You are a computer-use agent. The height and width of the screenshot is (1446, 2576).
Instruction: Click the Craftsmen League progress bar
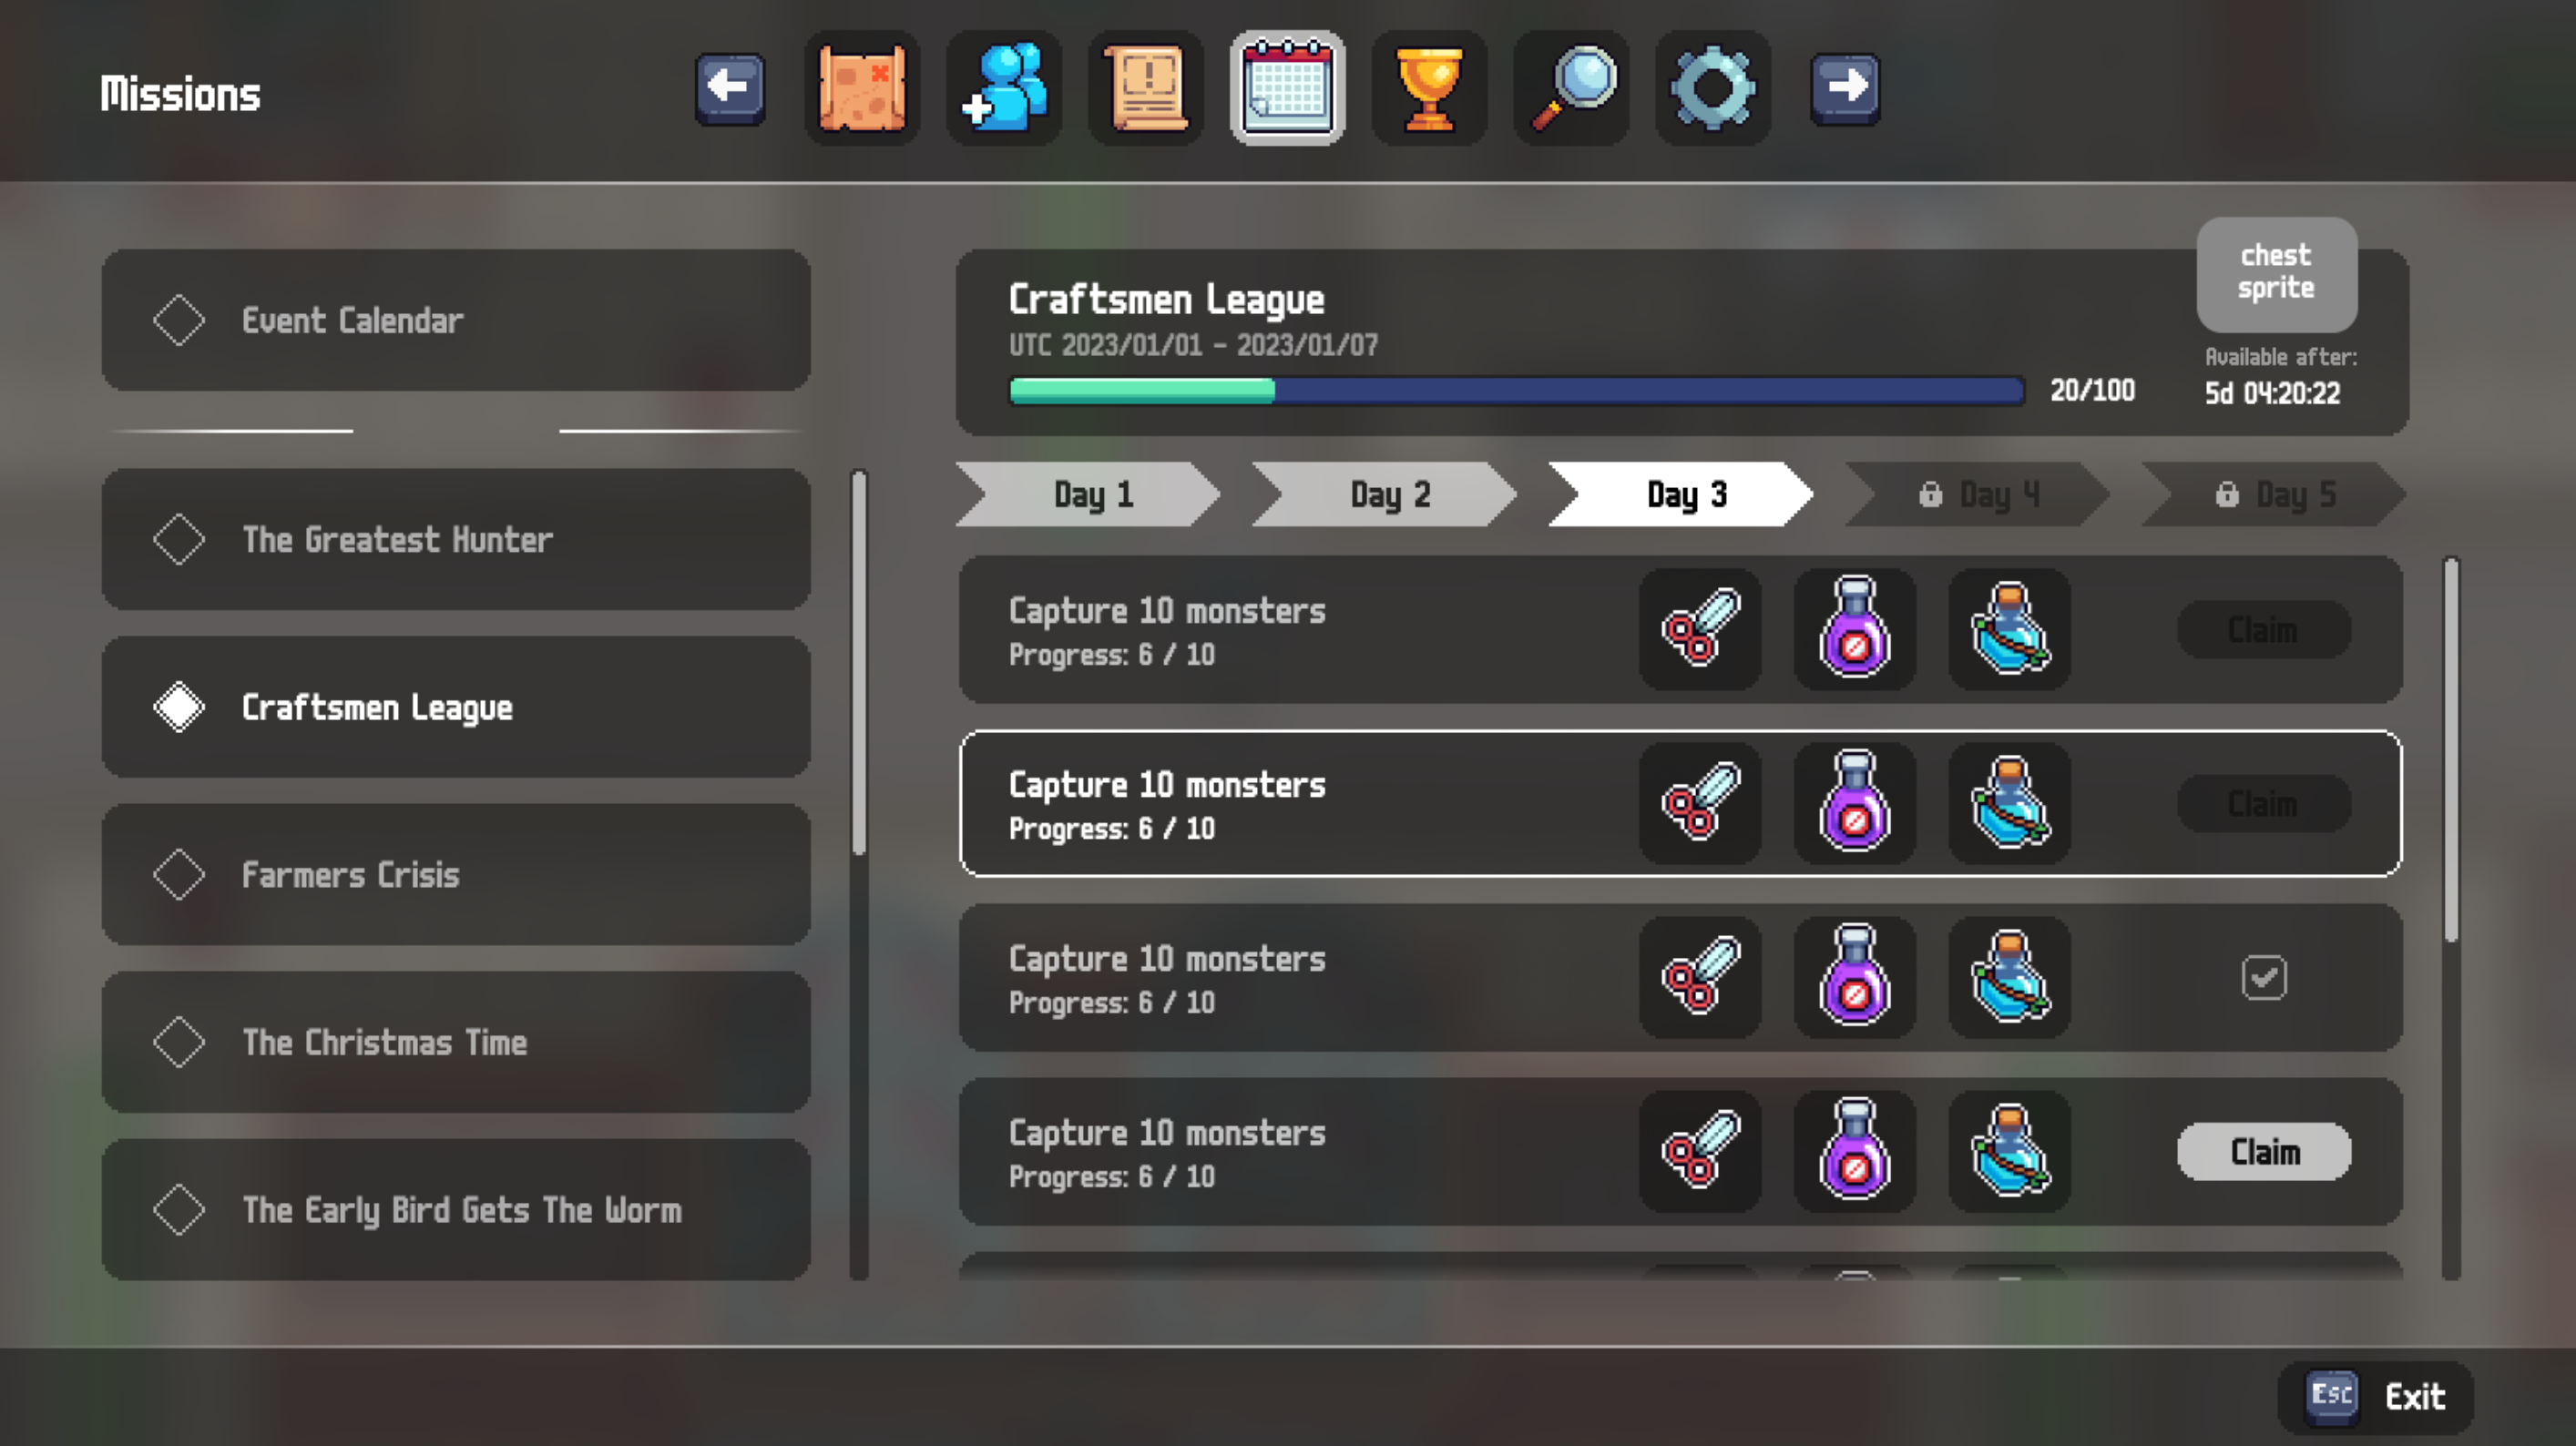tap(1517, 390)
